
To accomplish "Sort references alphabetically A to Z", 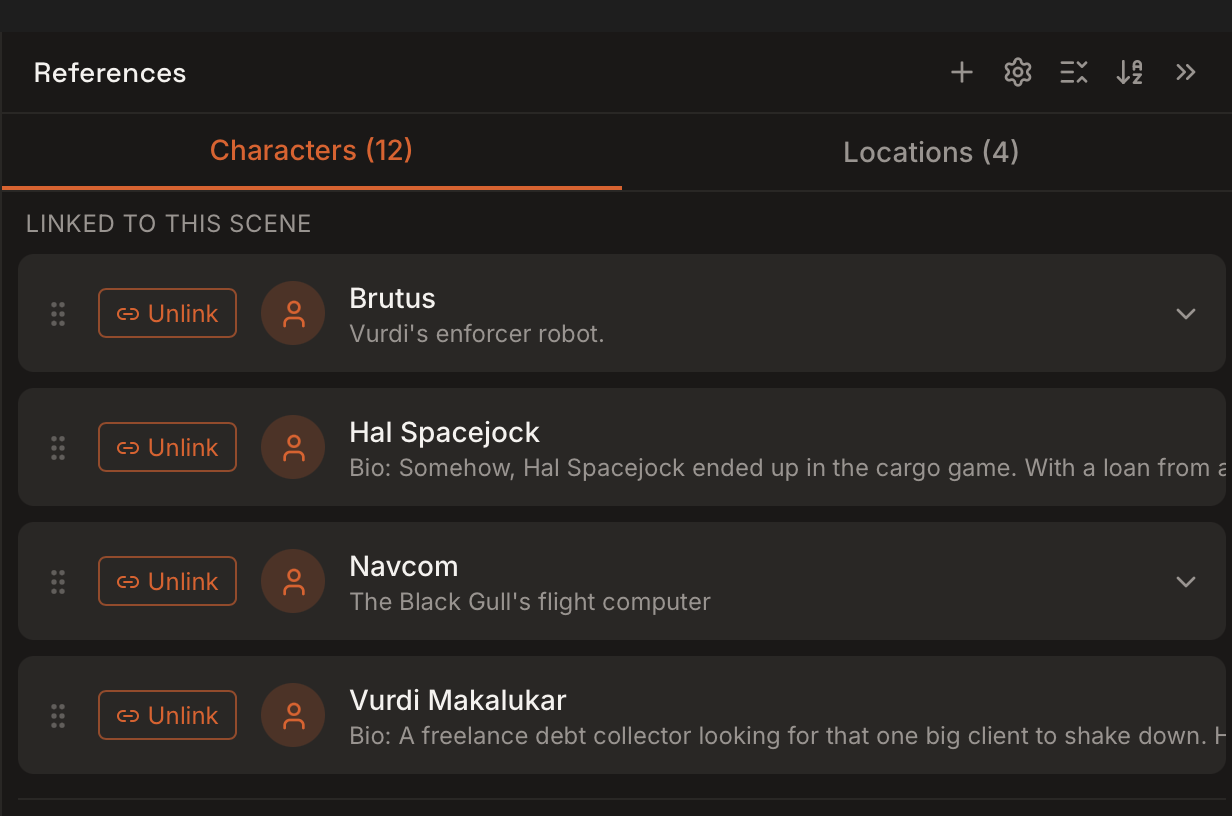I will click(1129, 71).
